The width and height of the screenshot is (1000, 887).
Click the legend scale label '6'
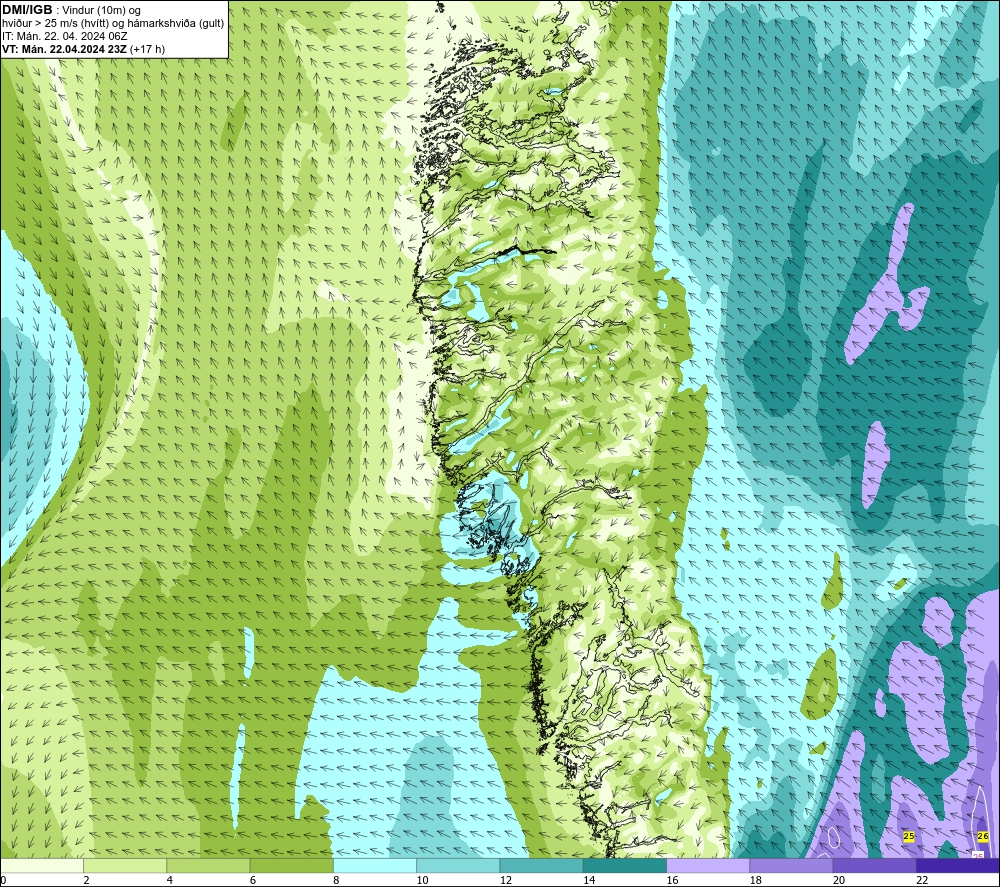pyautogui.click(x=253, y=880)
